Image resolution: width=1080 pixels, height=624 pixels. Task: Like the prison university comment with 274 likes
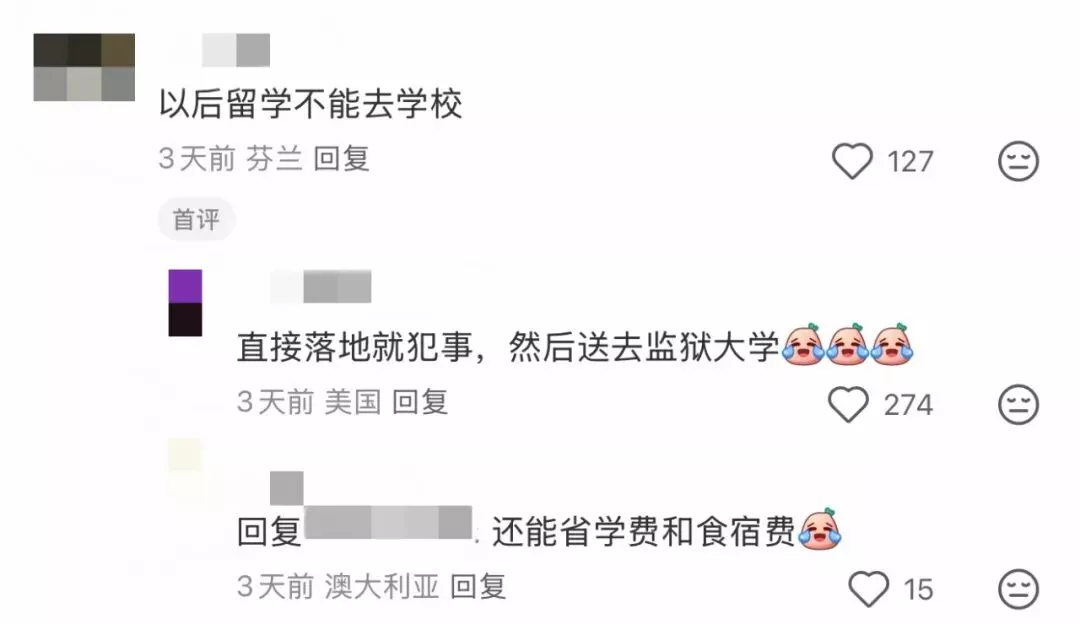click(848, 404)
